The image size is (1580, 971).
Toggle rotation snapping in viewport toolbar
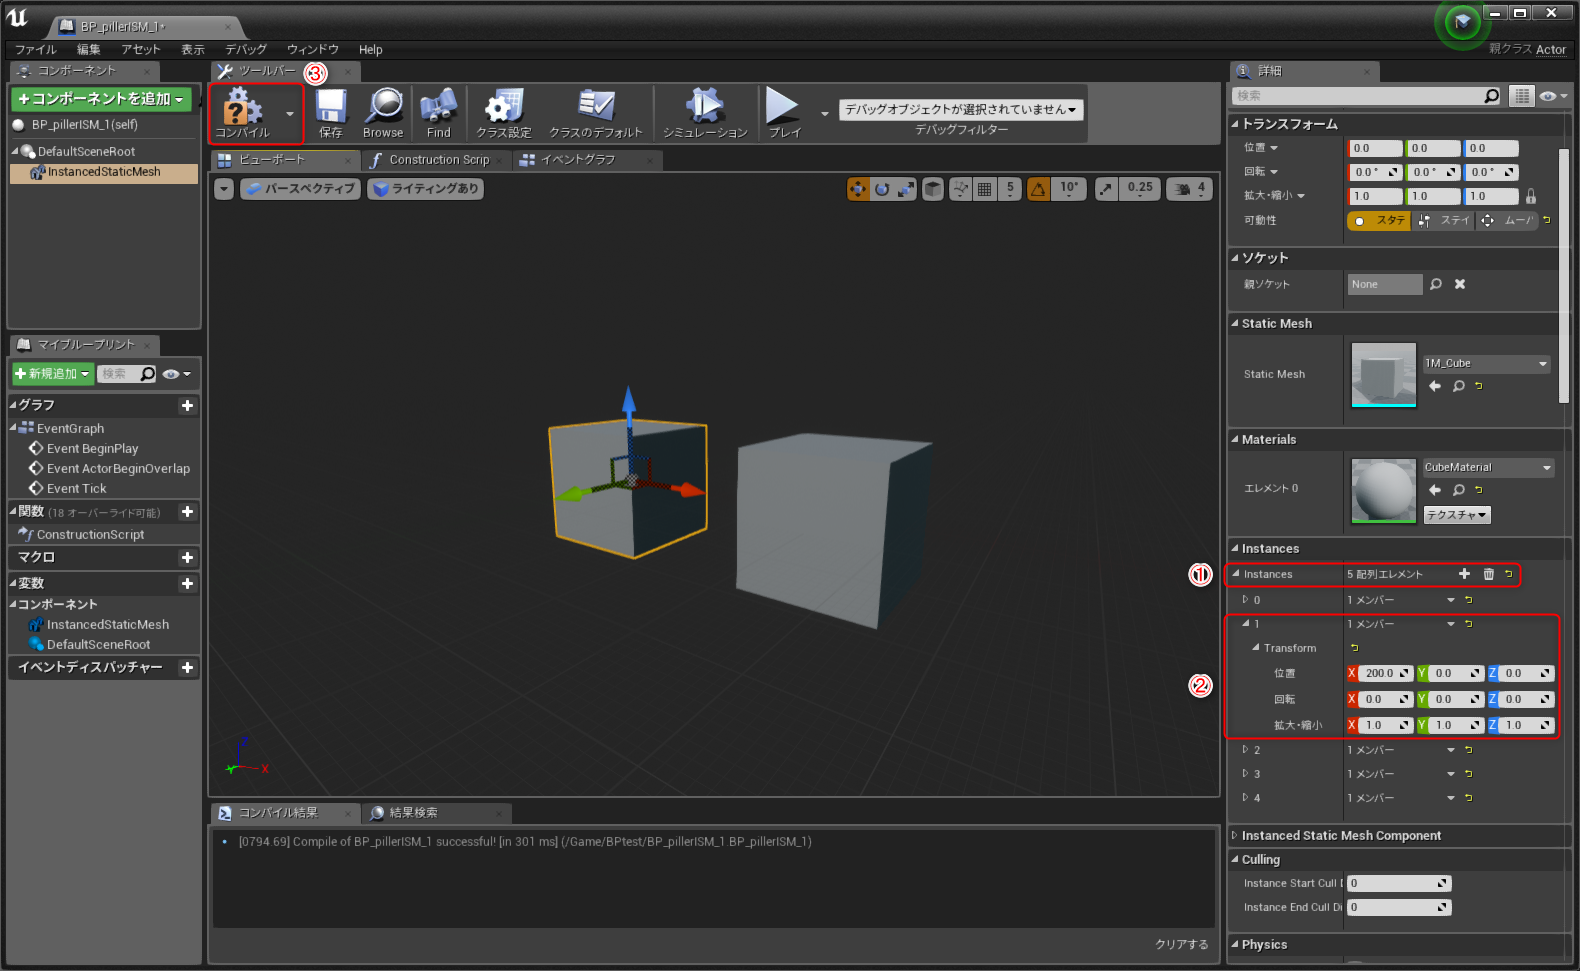click(1039, 189)
